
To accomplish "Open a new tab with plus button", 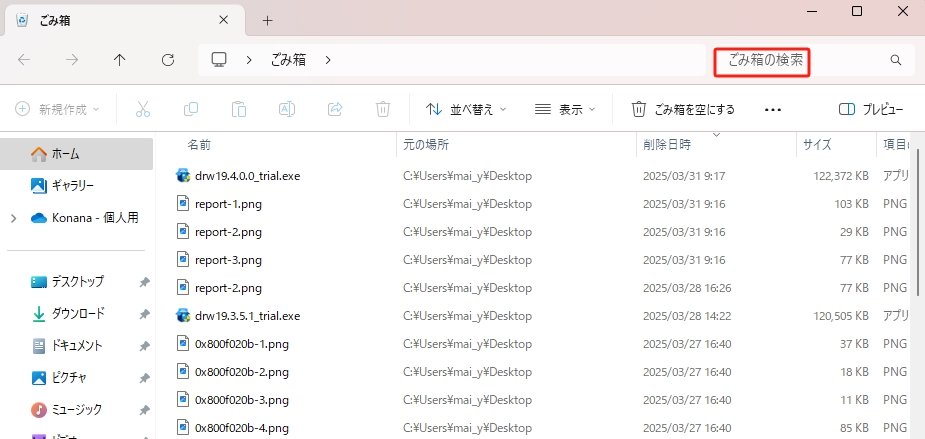I will (x=267, y=20).
